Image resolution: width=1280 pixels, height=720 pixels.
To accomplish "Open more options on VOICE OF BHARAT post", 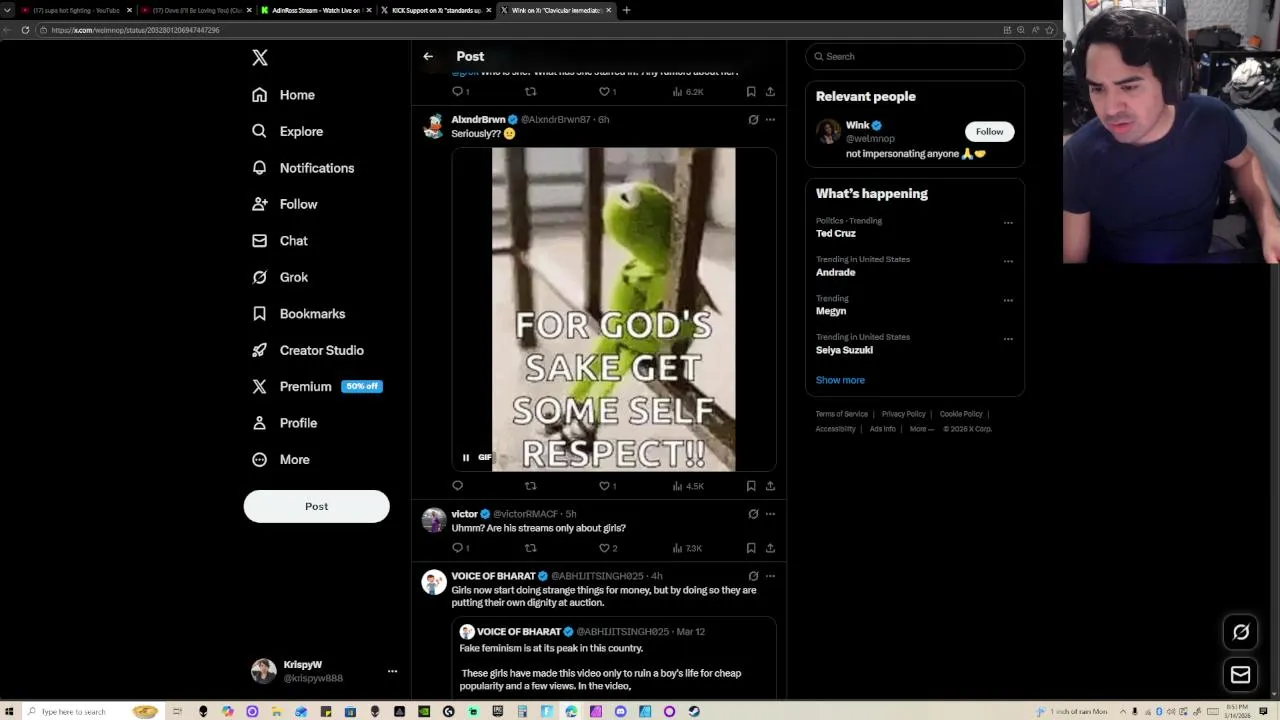I will click(770, 576).
